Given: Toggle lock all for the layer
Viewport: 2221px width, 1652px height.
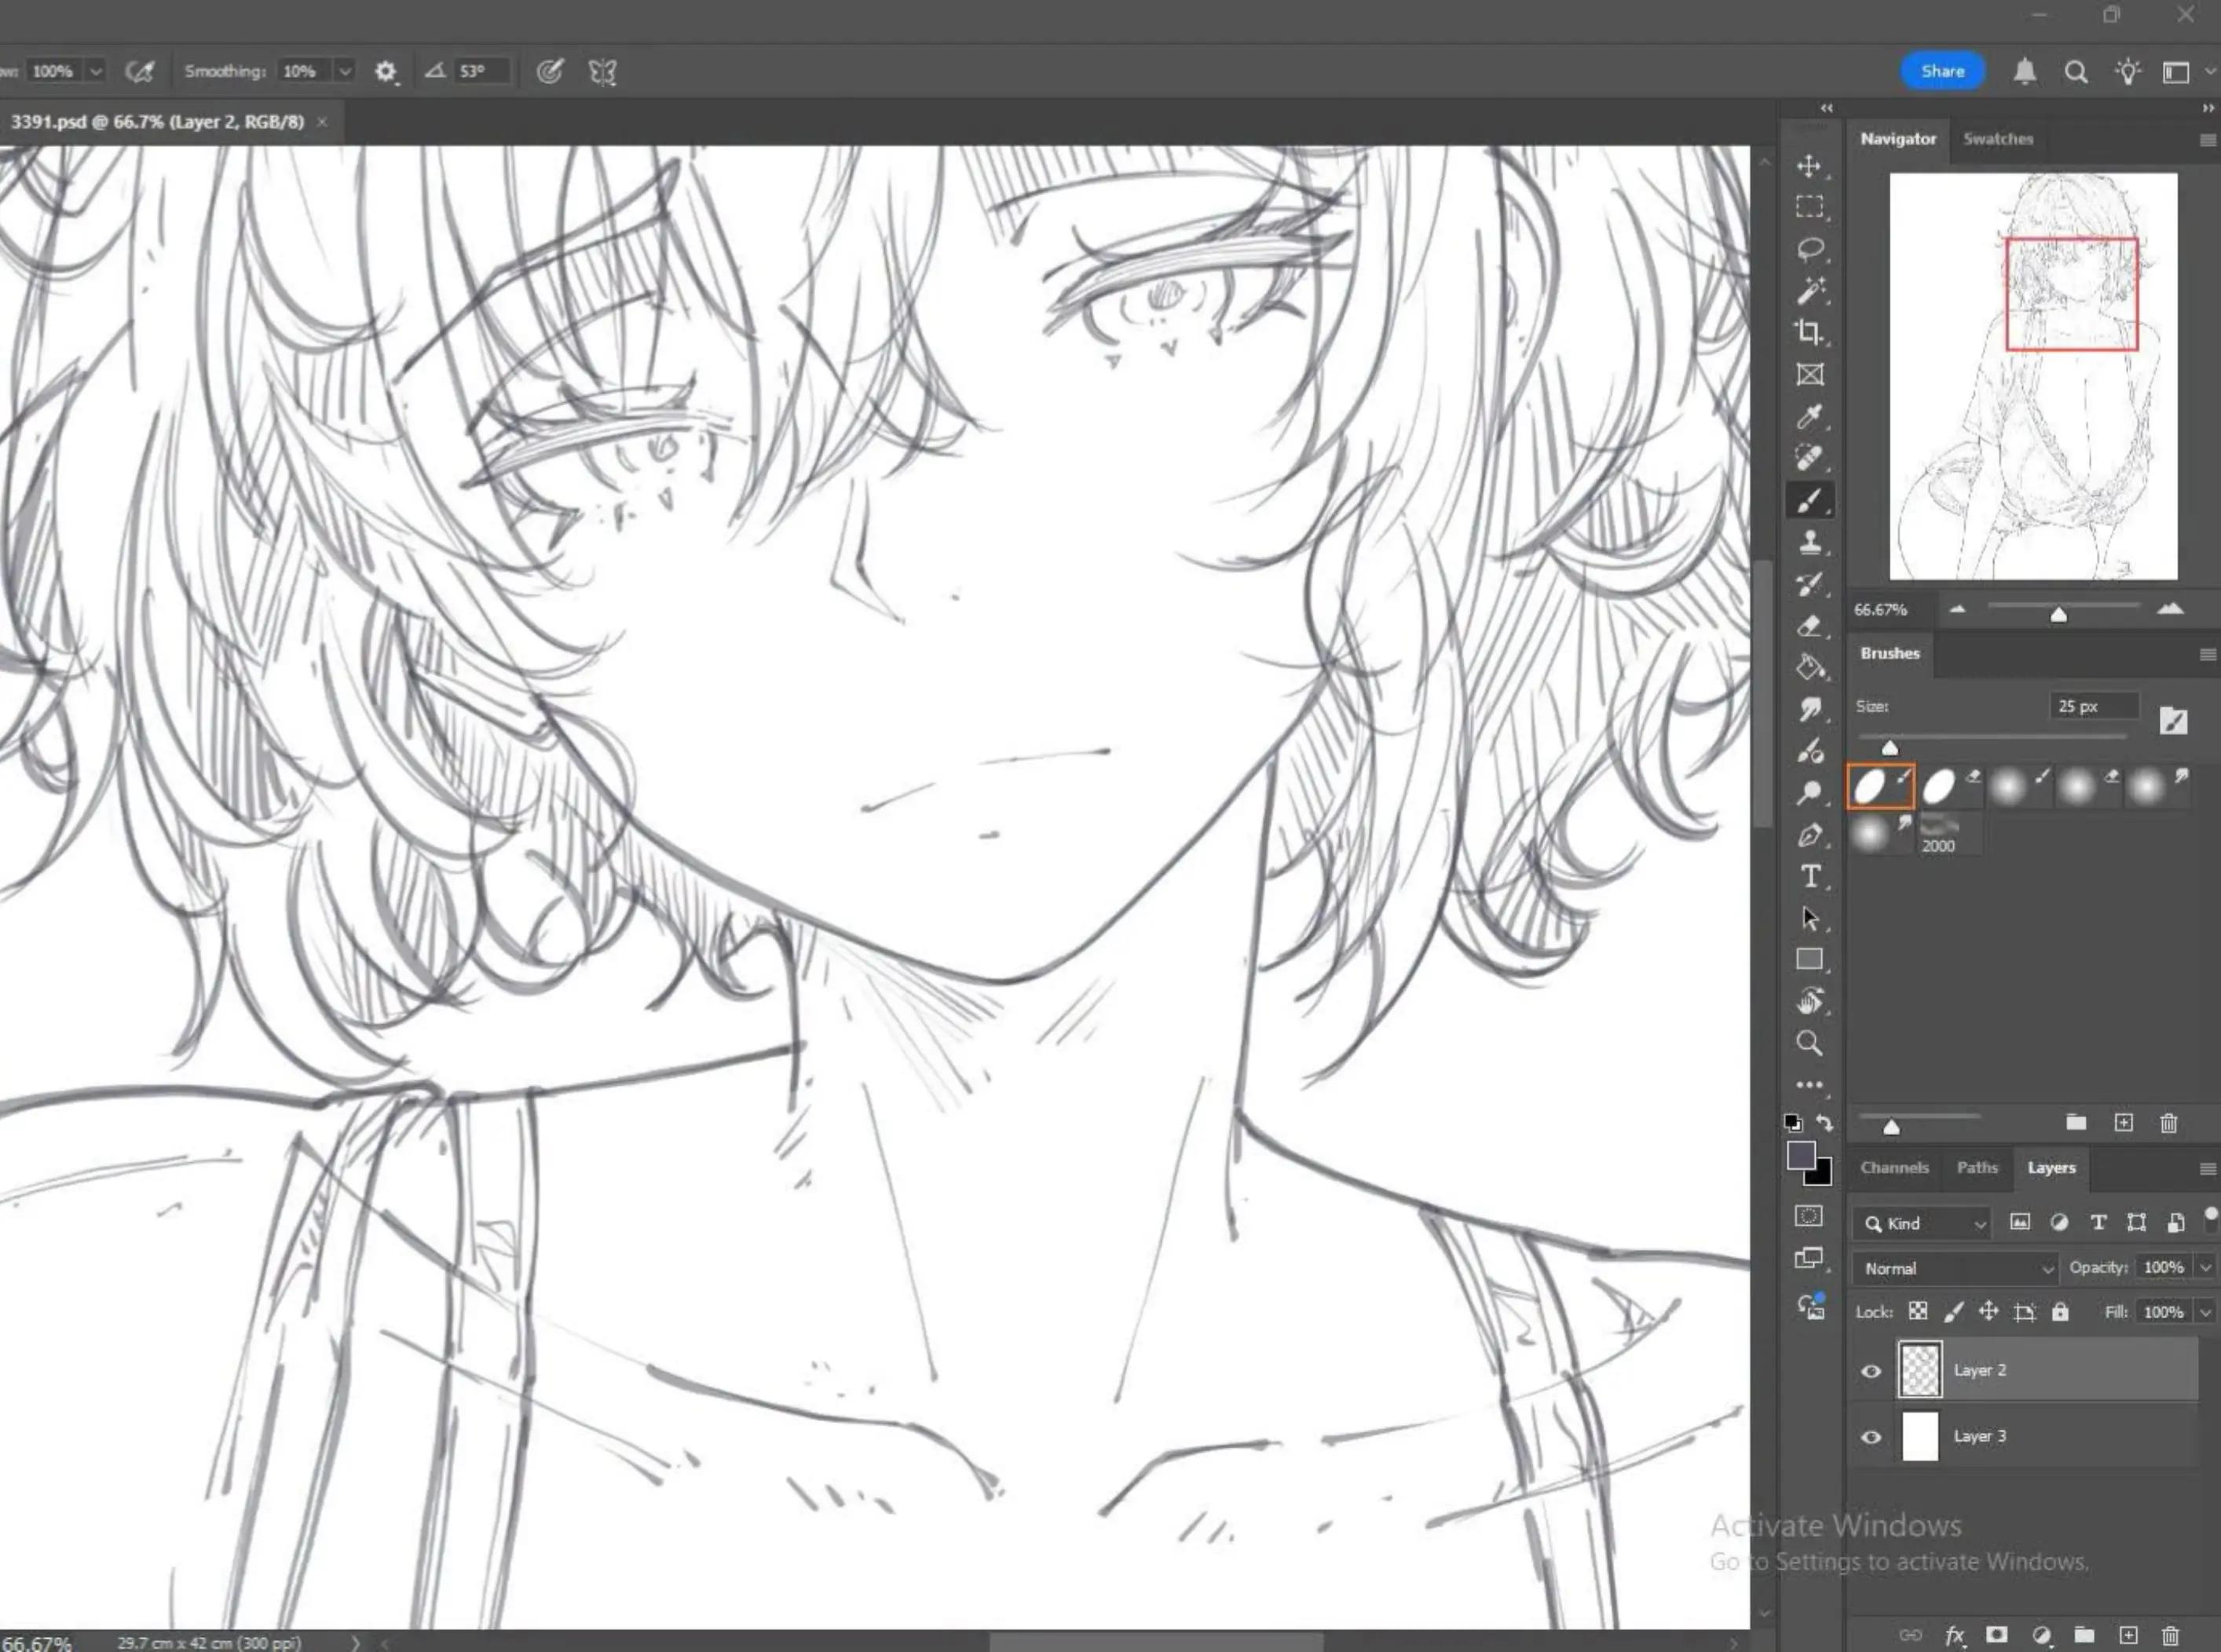Looking at the screenshot, I should (2060, 1311).
